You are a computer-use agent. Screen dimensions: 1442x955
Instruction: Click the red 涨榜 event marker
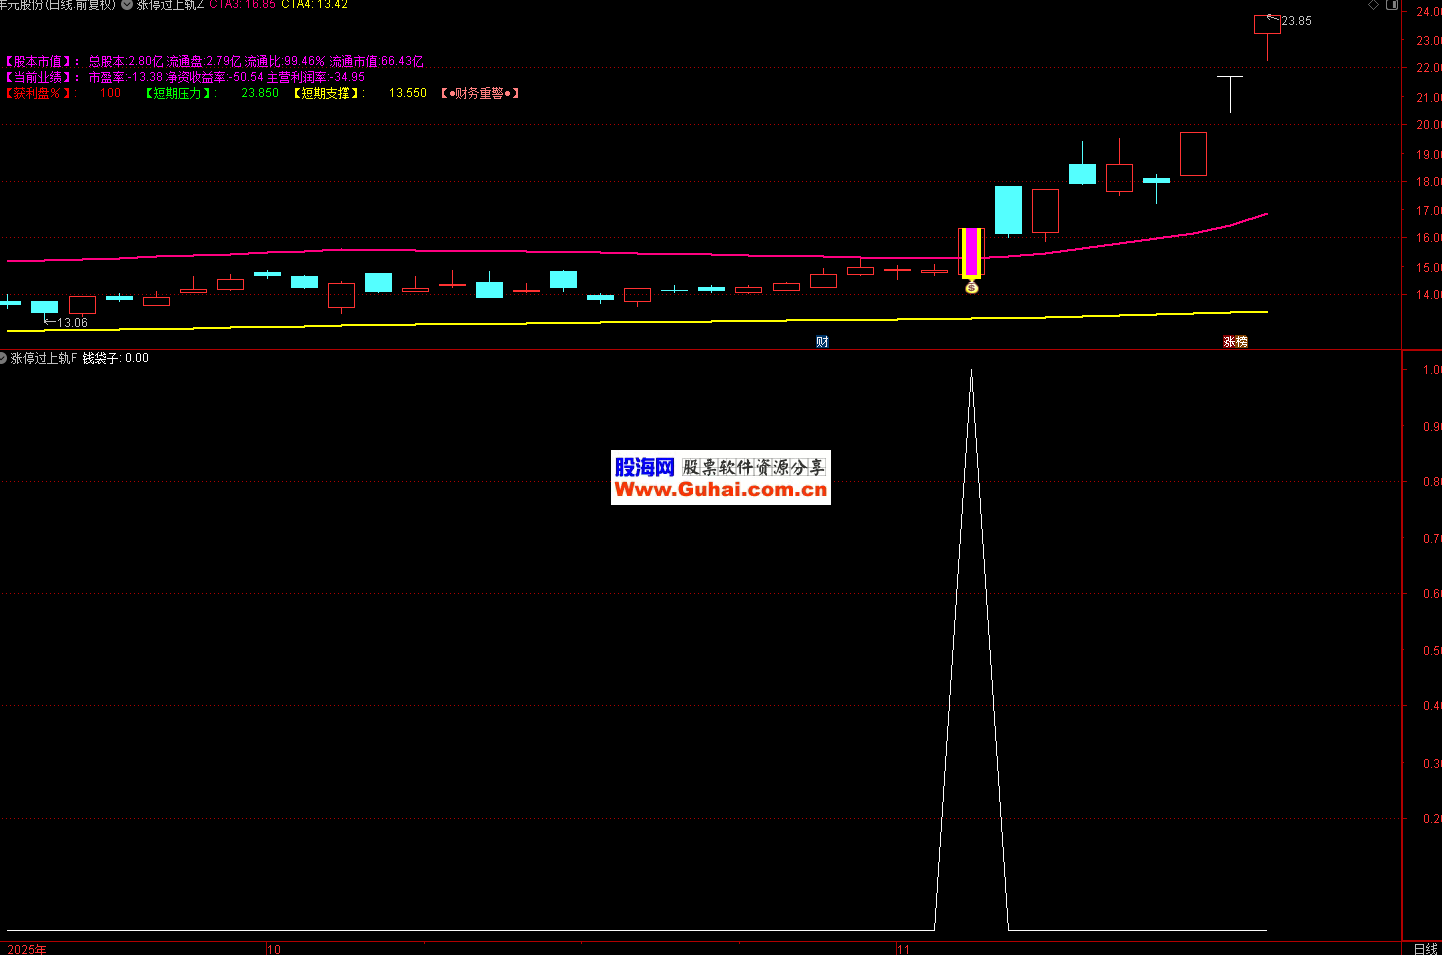click(1235, 342)
